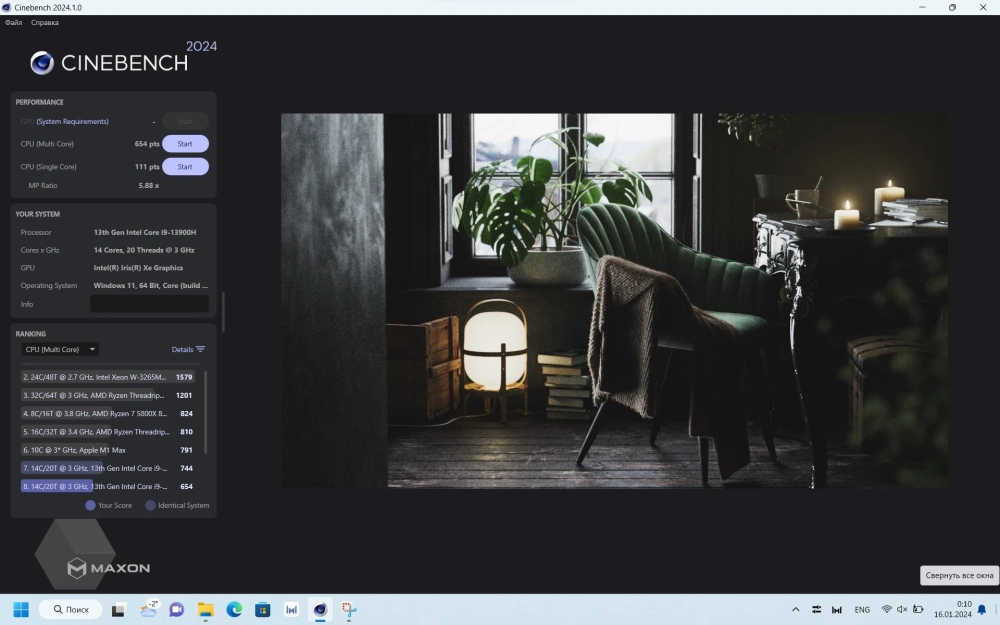The width and height of the screenshot is (1000, 625).
Task: Open the Файл menu
Action: [x=14, y=22]
